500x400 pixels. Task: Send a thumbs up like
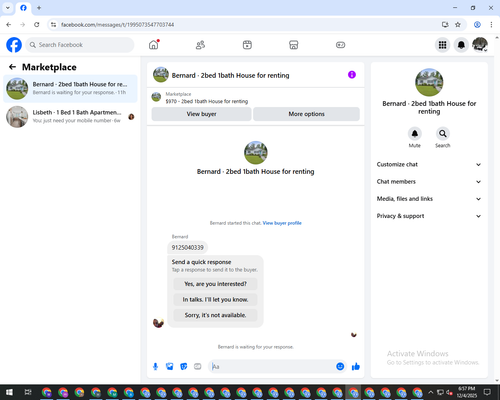[356, 367]
